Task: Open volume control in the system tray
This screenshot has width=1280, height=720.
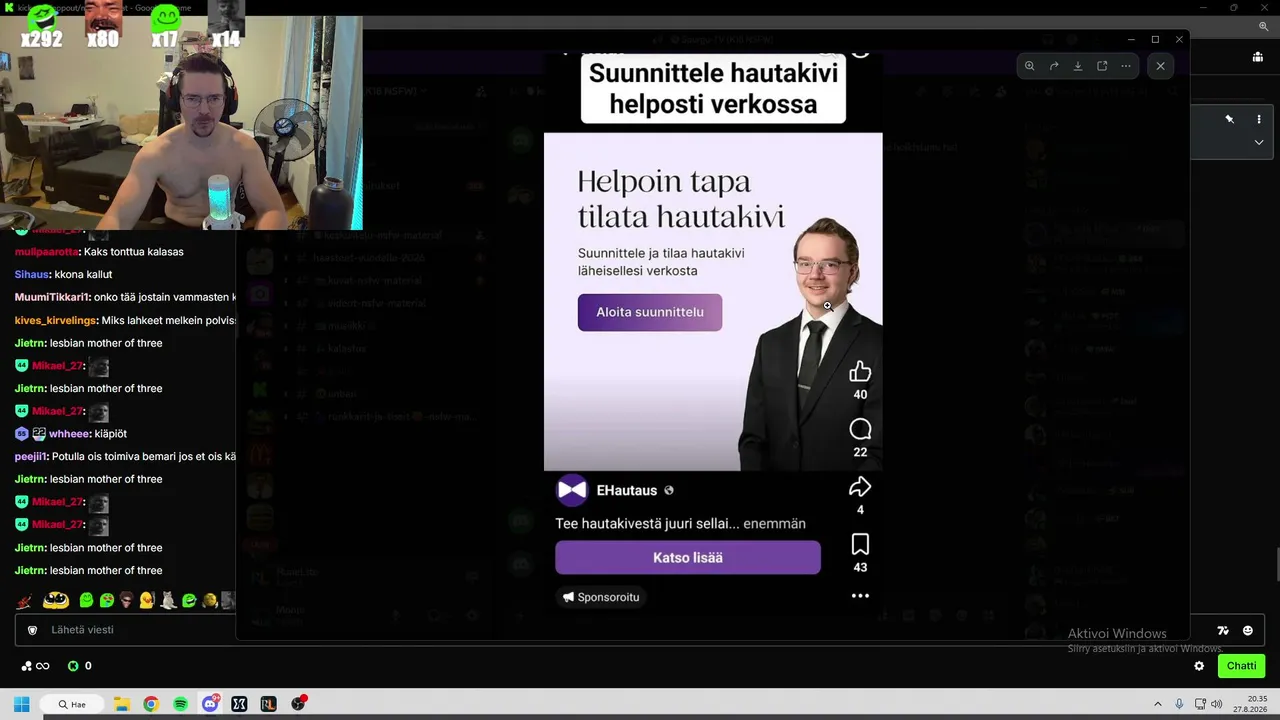Action: 1217,704
